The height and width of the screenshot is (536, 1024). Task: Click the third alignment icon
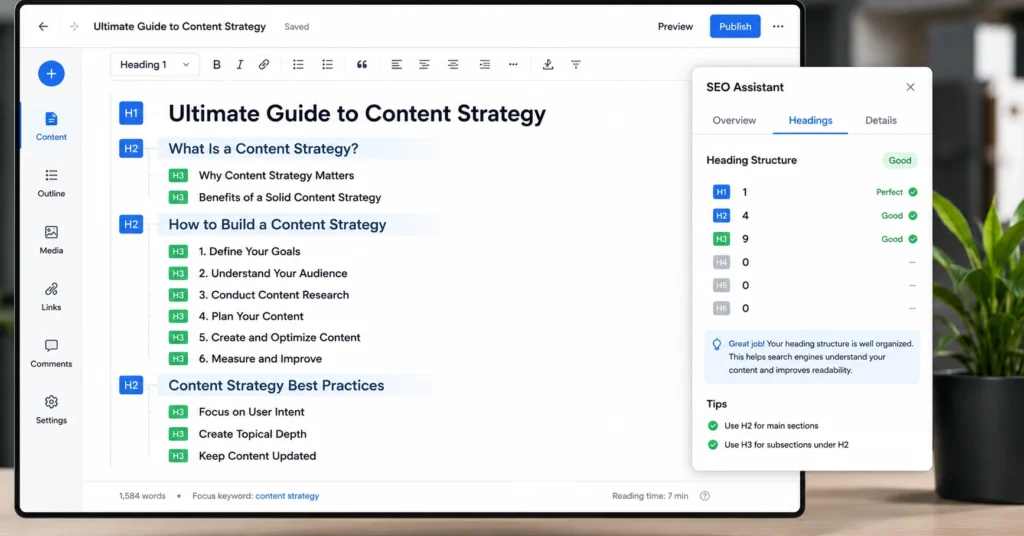(453, 65)
